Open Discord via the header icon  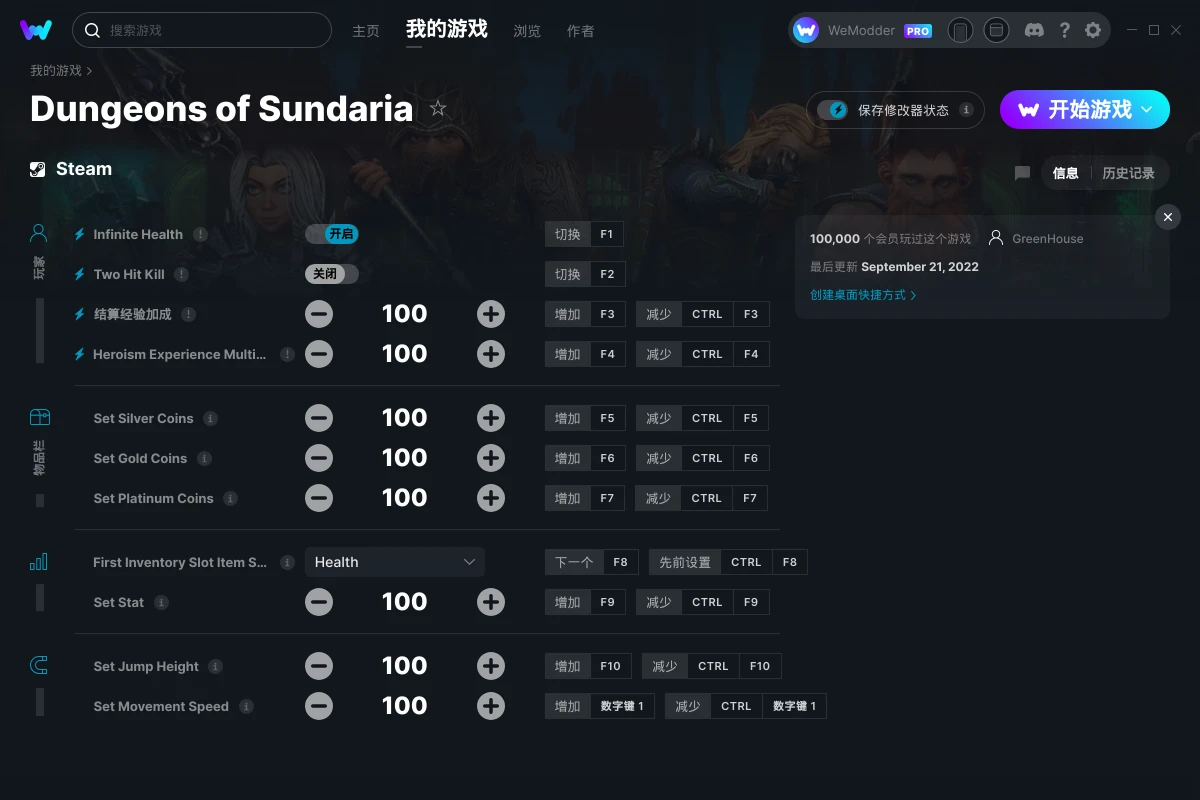[x=1034, y=30]
